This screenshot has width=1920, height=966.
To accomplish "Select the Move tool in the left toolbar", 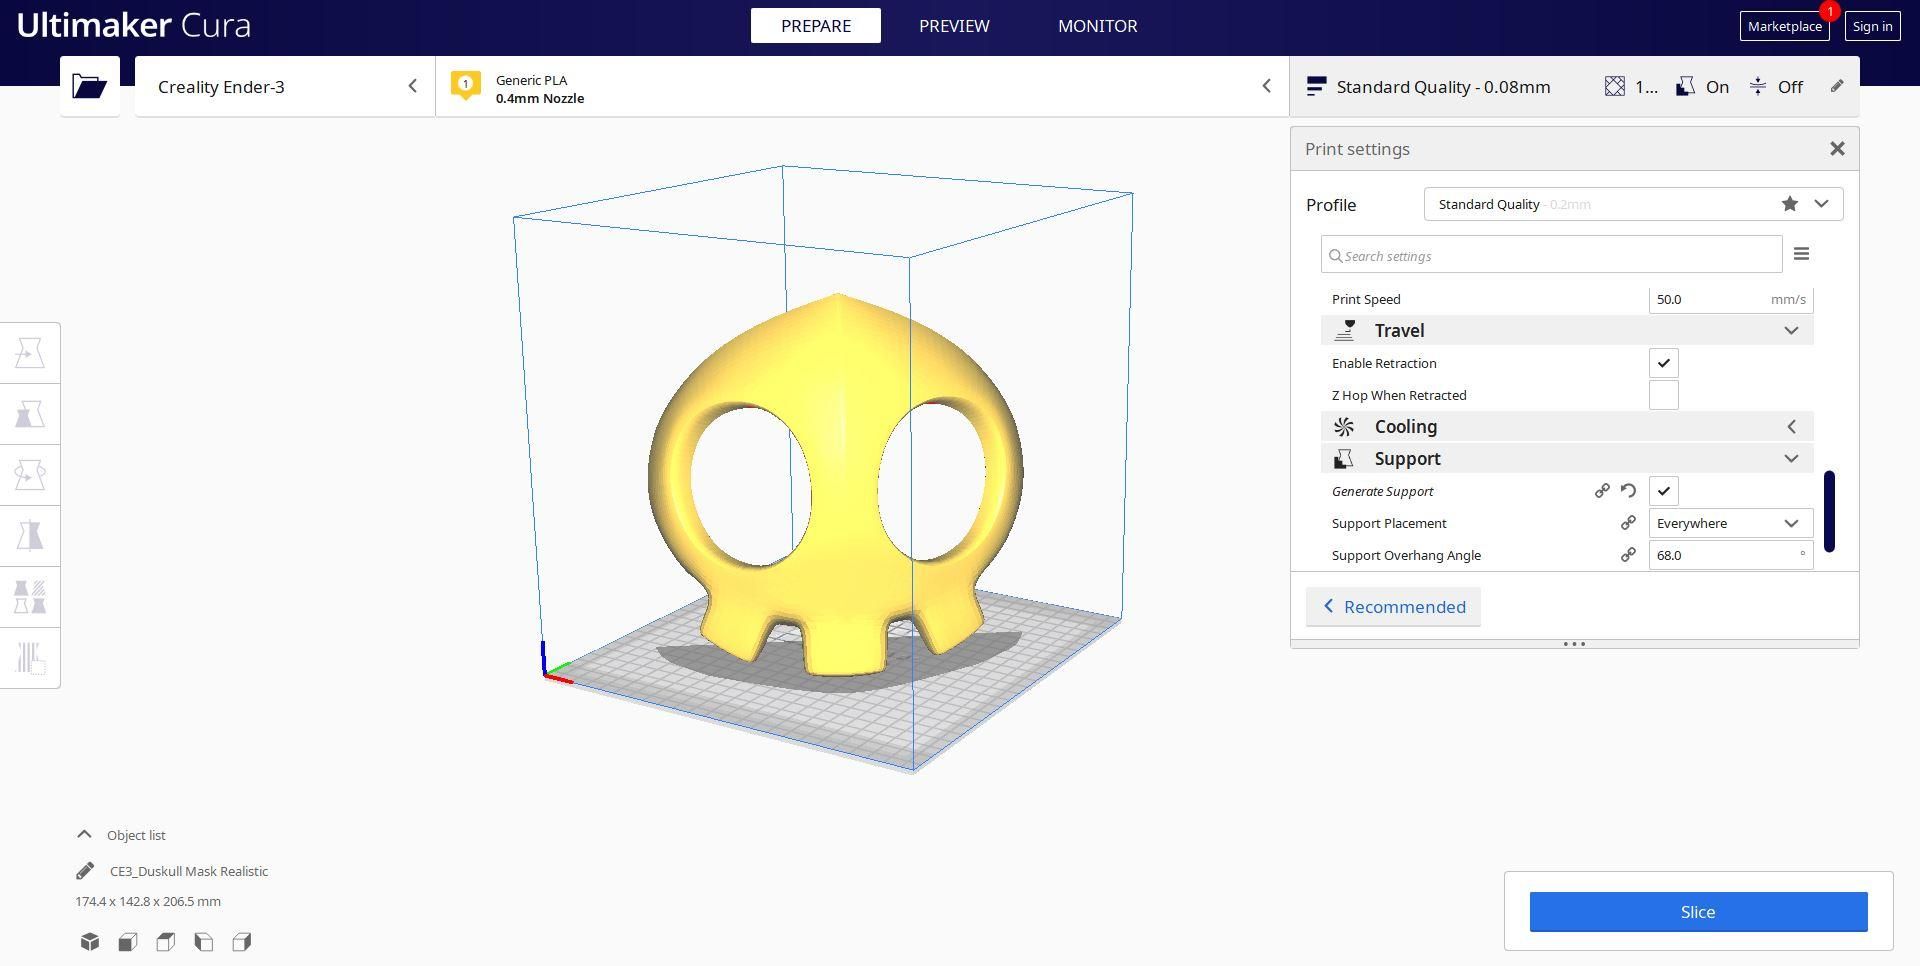I will [30, 353].
